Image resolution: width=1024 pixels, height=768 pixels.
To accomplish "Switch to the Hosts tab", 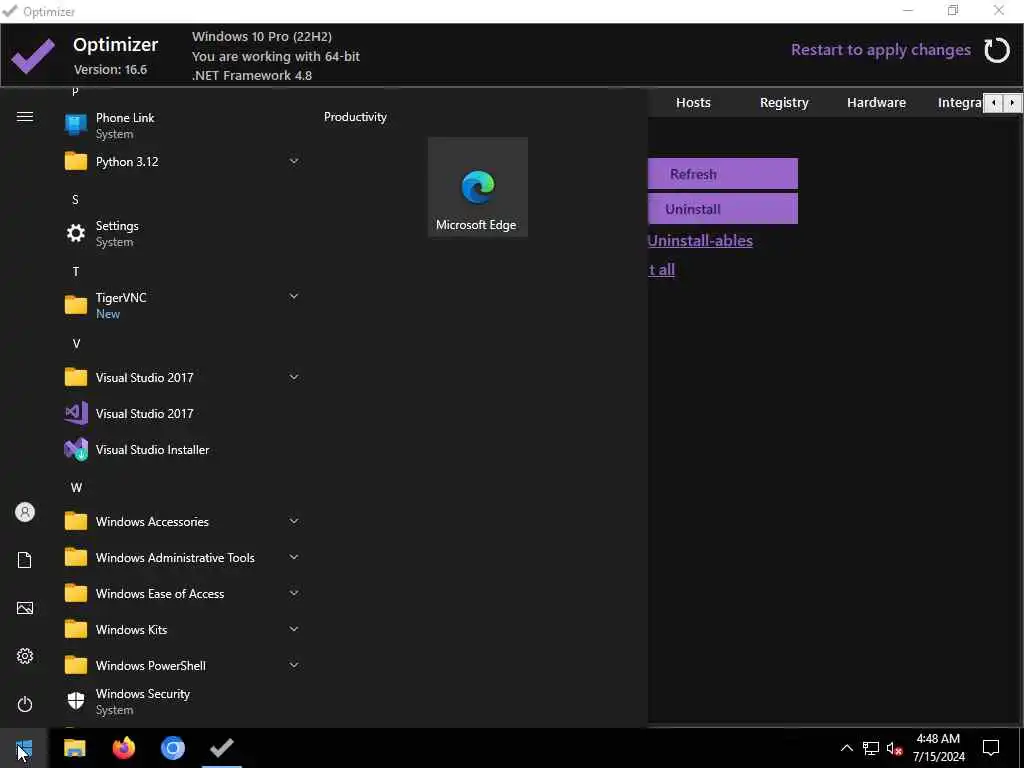I will (693, 103).
